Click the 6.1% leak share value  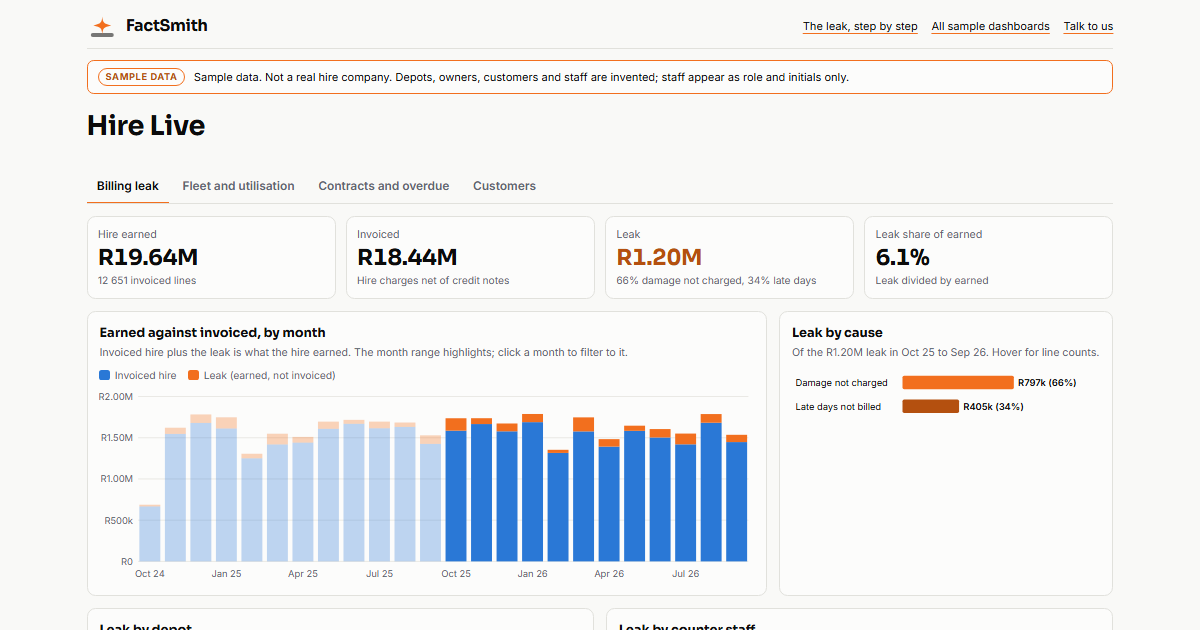pyautogui.click(x=903, y=257)
